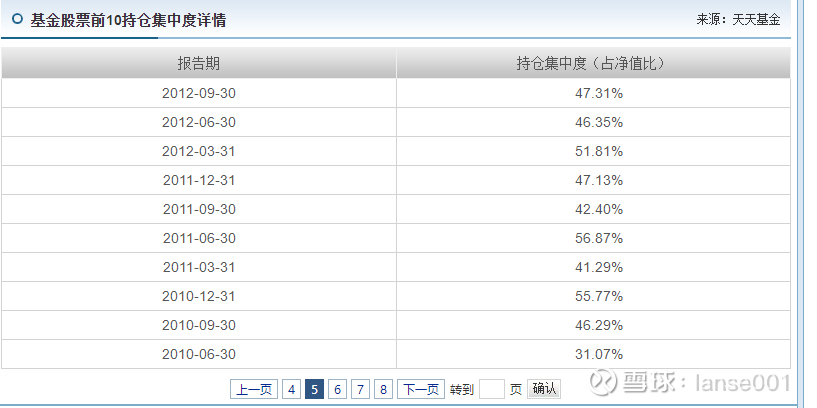Click the 31.07% value in last row
Image resolution: width=817 pixels, height=408 pixels.
point(601,354)
